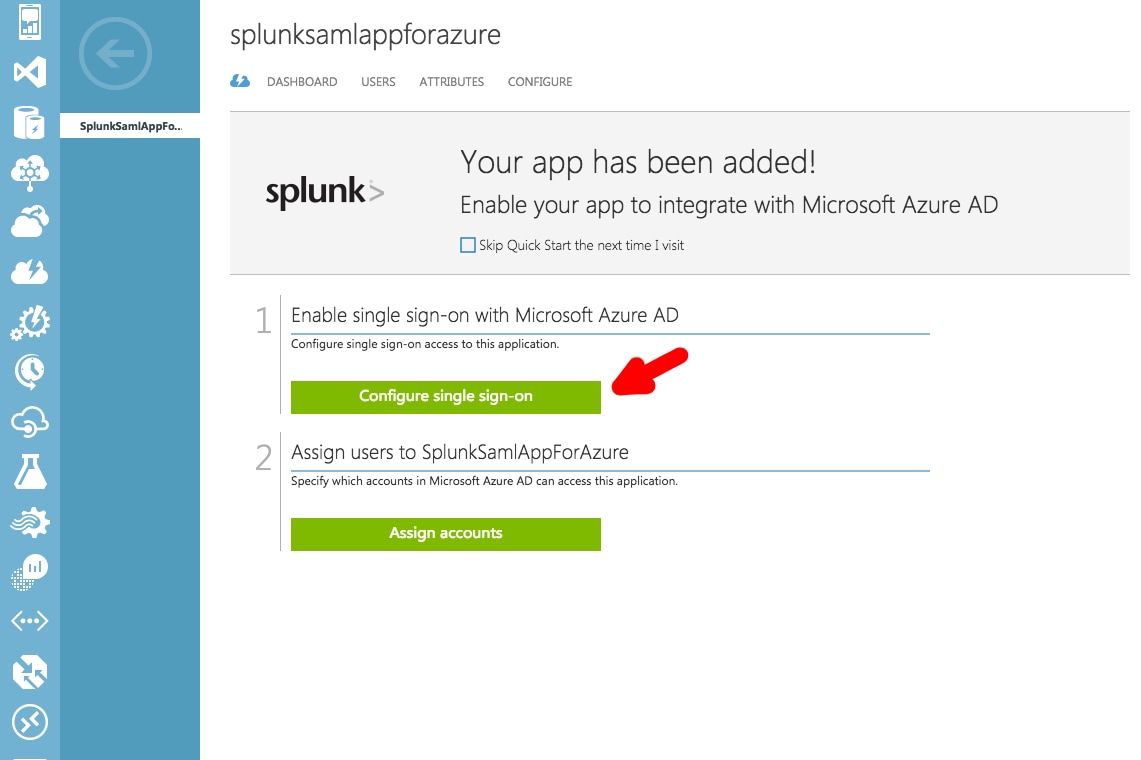Click Assign accounts button

tap(446, 534)
